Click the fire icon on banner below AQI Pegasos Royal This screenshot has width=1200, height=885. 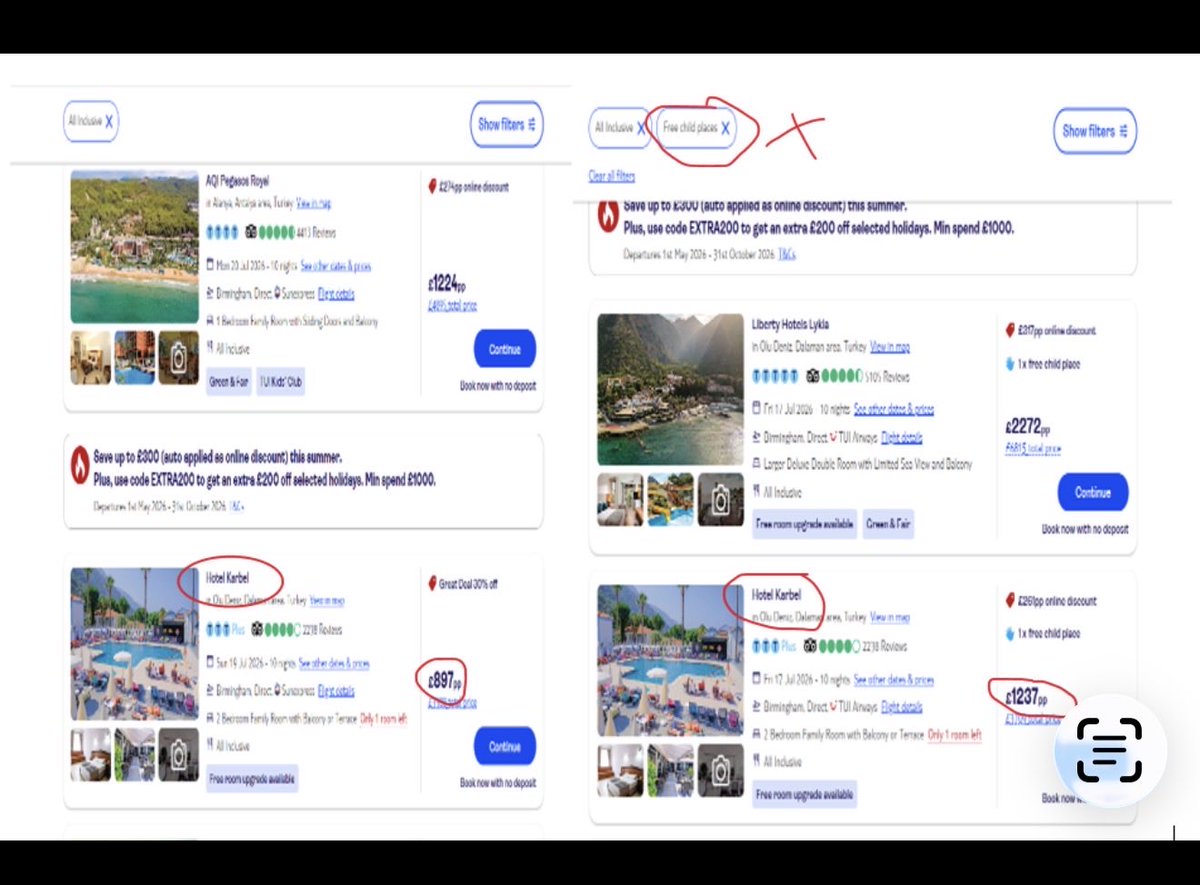click(80, 464)
